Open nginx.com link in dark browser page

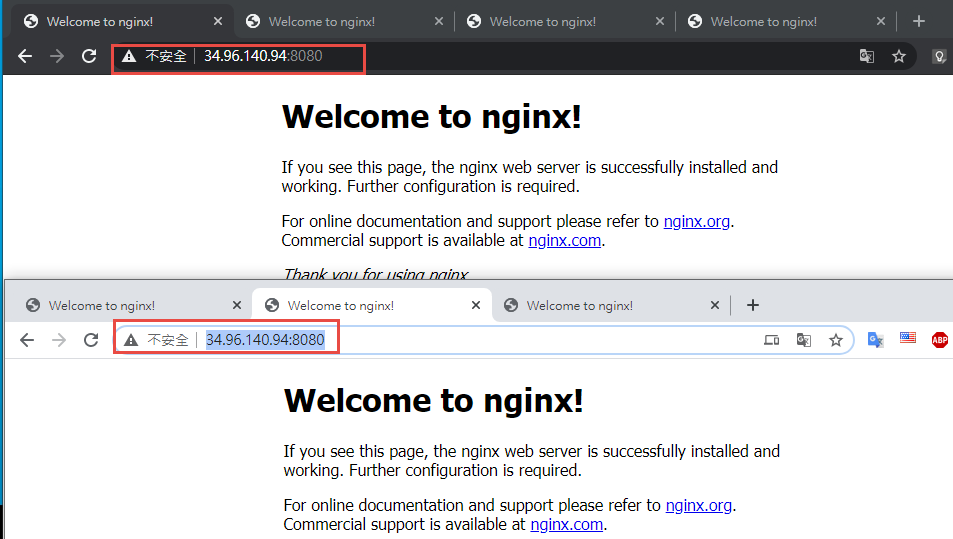point(565,241)
